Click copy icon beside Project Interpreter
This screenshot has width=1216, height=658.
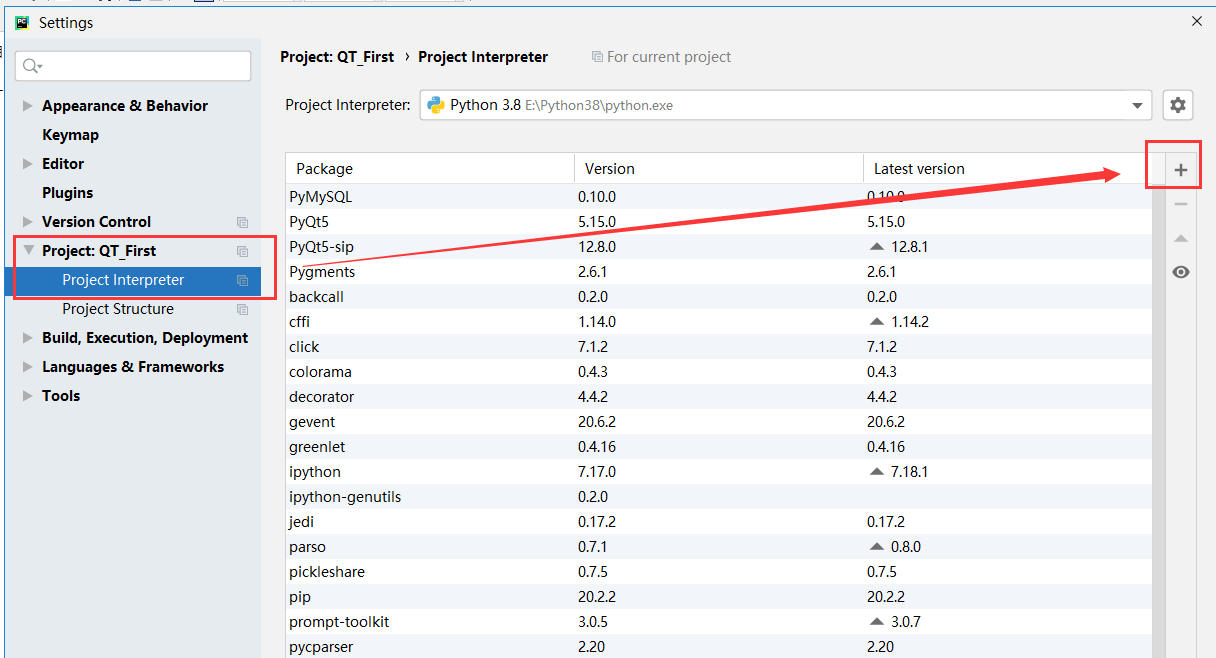pyautogui.click(x=242, y=281)
